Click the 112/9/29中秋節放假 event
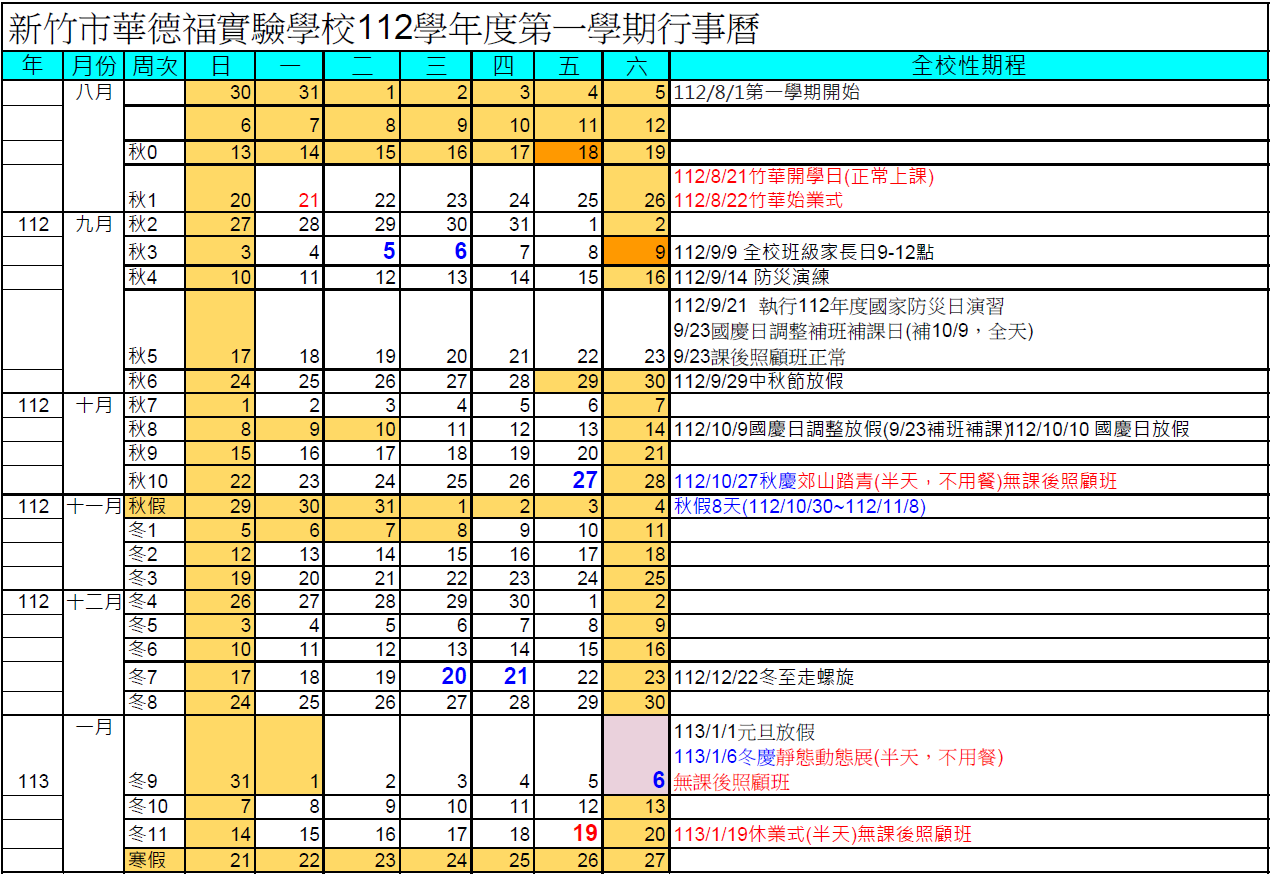This screenshot has height=874, width=1270. (760, 381)
